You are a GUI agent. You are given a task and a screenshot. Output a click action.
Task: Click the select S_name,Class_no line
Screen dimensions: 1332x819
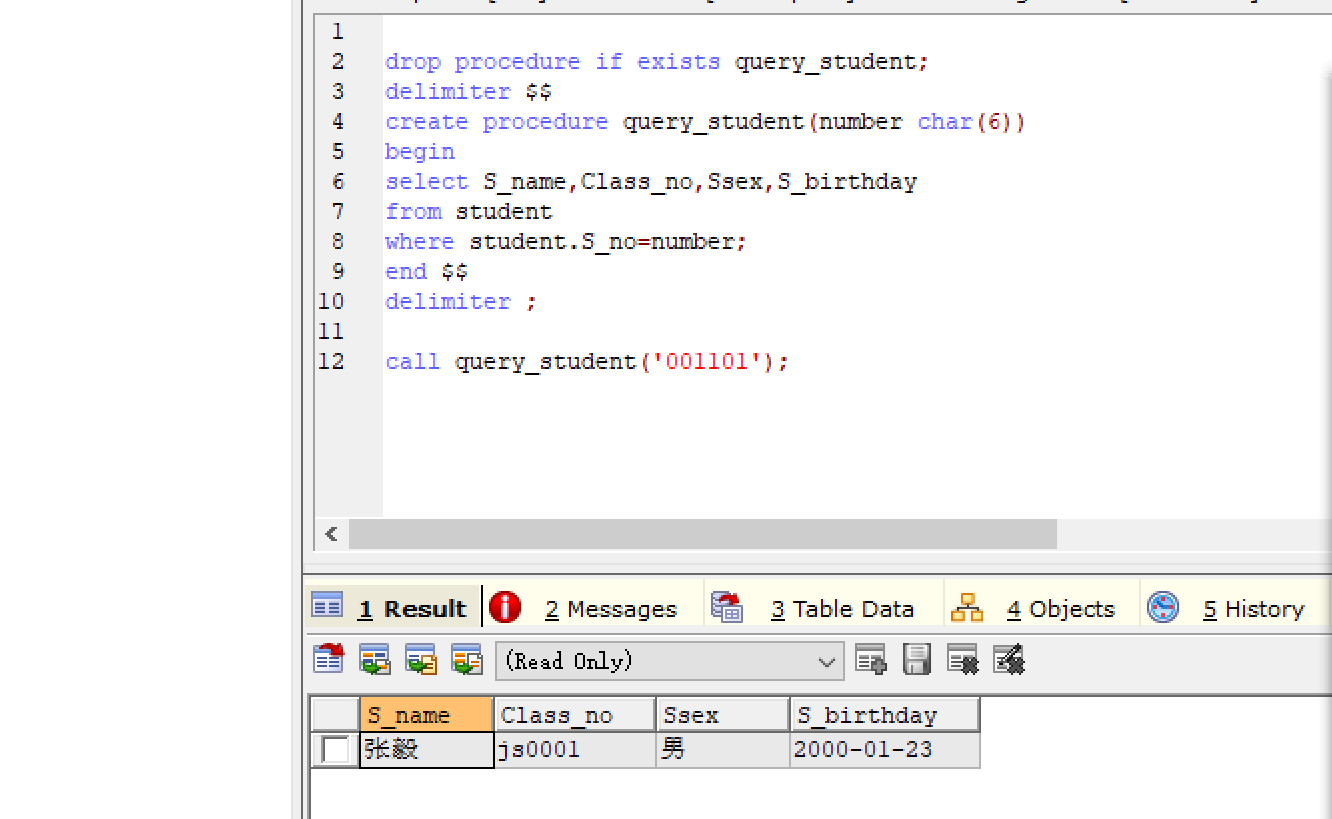pos(651,182)
